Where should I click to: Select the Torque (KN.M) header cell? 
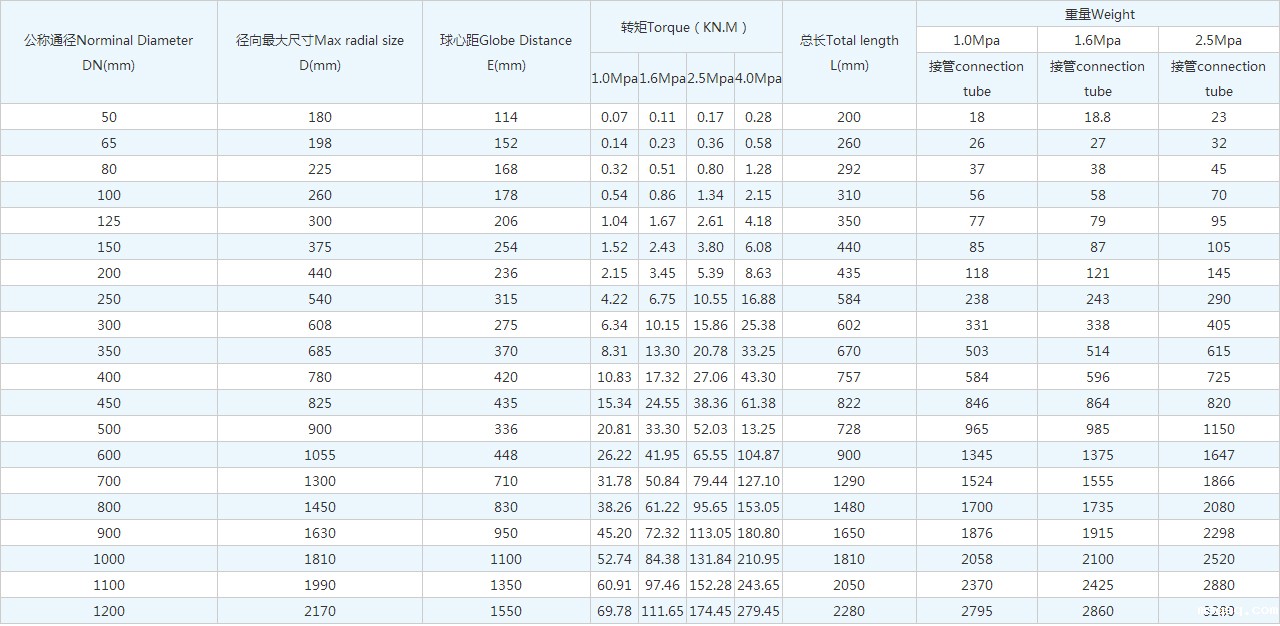[x=685, y=27]
